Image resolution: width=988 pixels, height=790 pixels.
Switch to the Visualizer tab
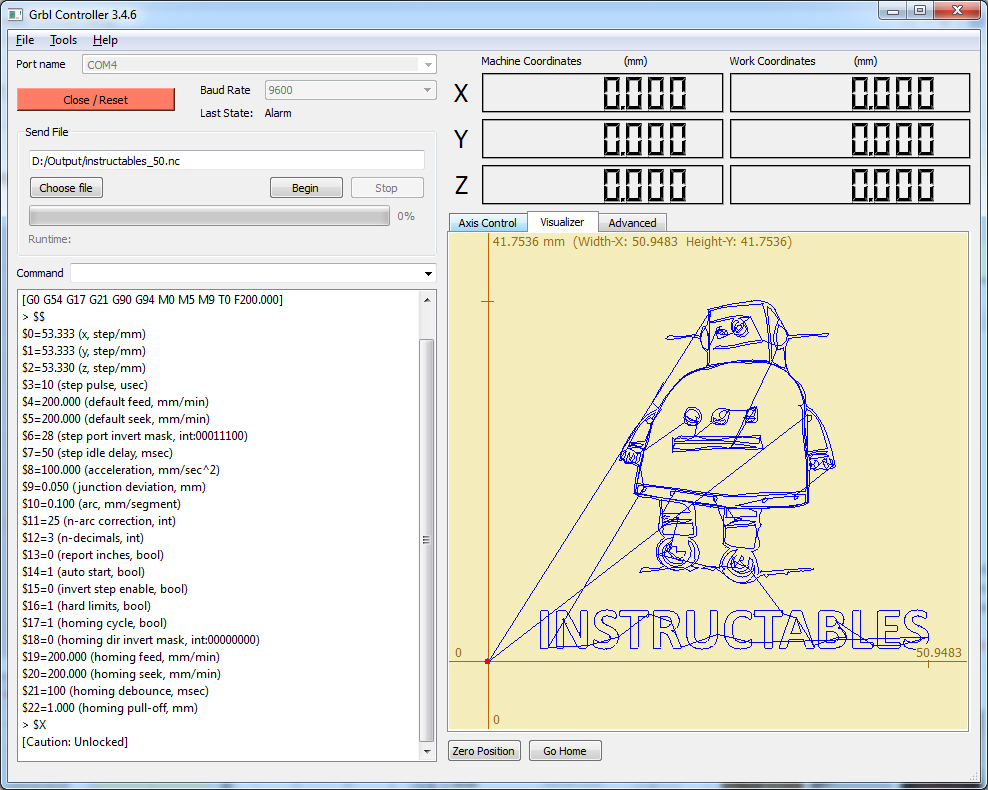tap(562, 222)
